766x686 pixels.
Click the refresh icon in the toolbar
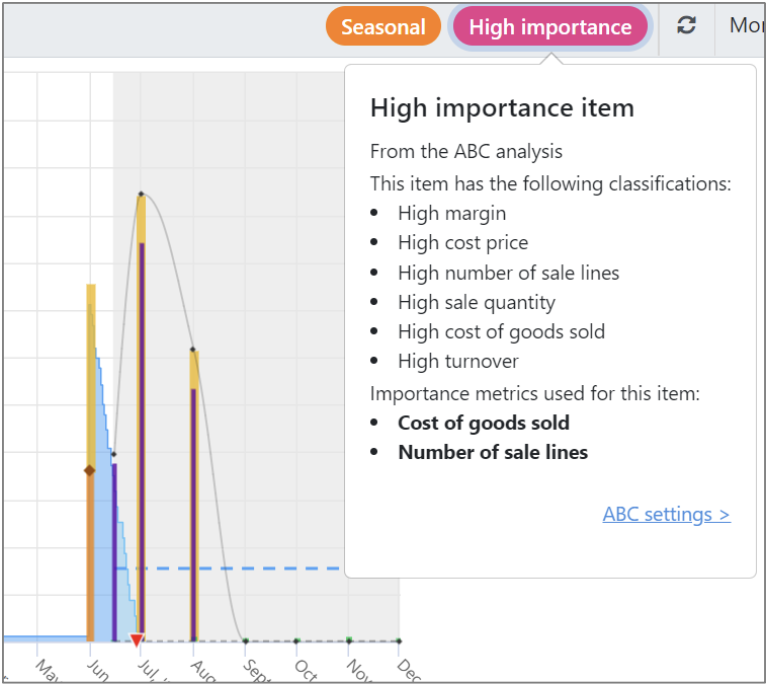[x=686, y=27]
